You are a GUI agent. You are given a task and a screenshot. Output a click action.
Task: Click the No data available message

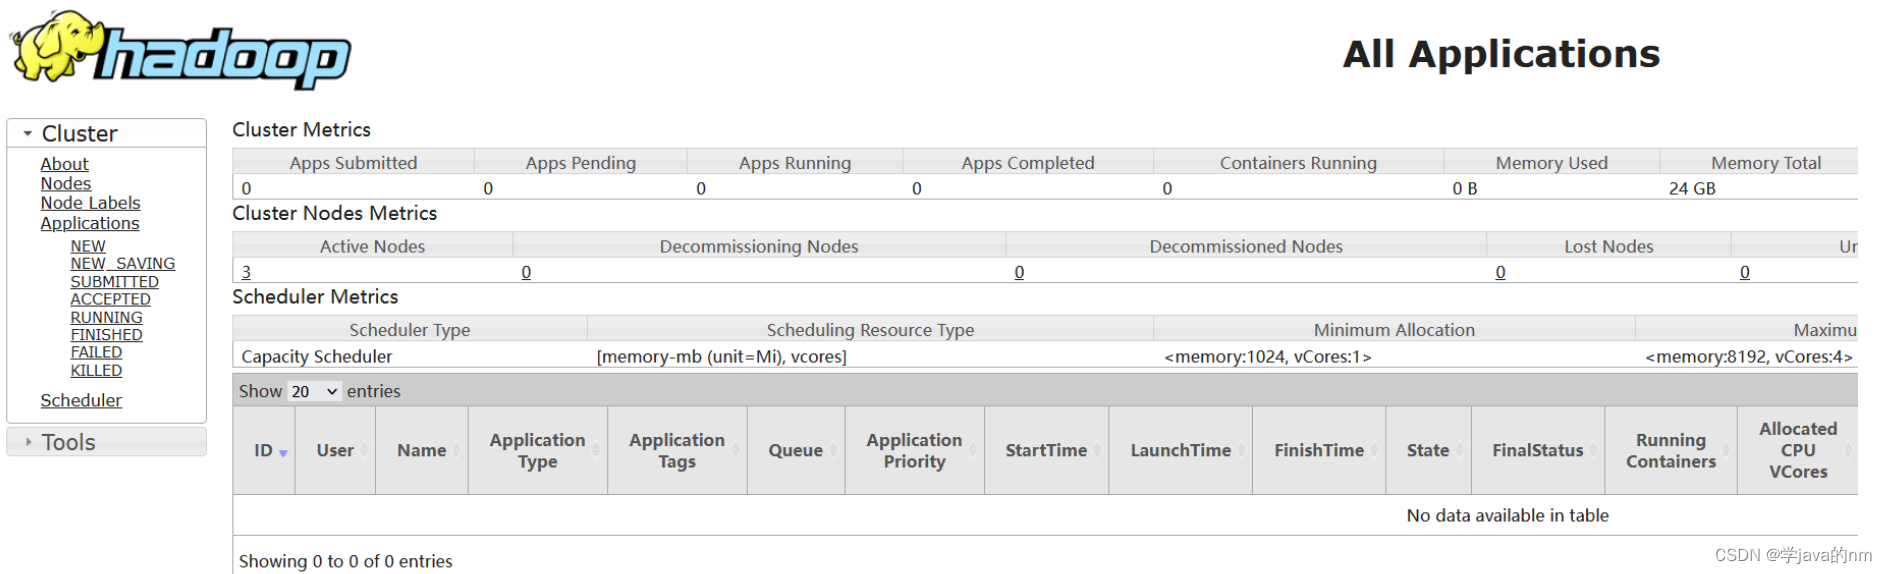[x=1507, y=515]
